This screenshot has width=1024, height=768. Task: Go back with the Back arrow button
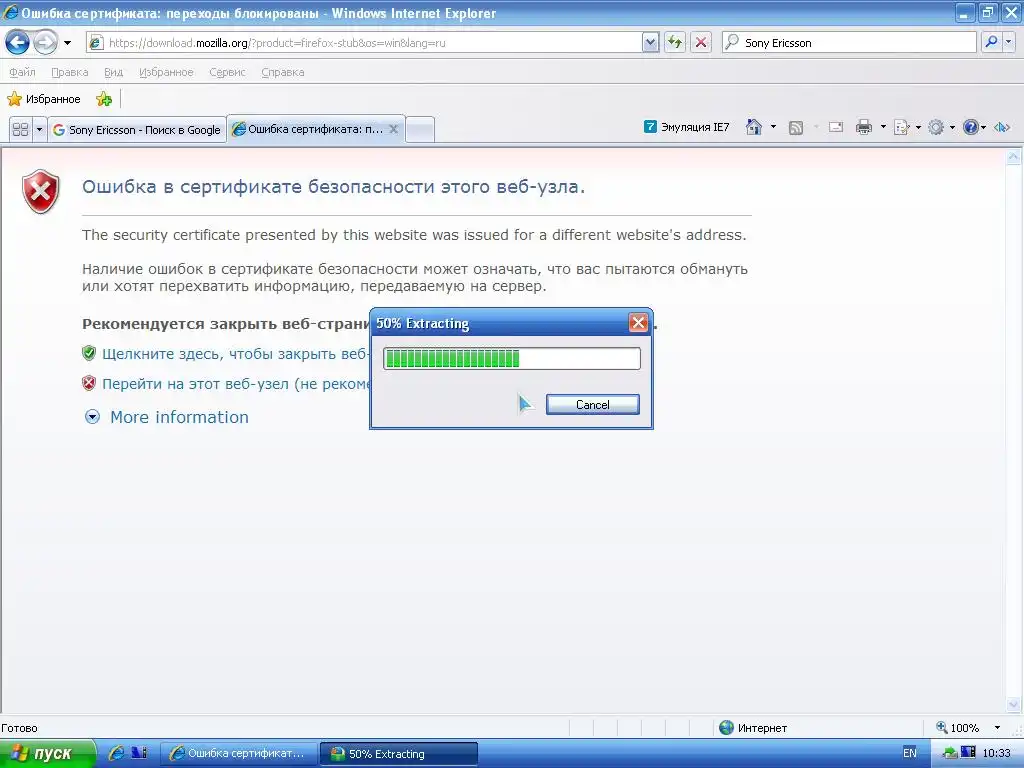tap(18, 43)
